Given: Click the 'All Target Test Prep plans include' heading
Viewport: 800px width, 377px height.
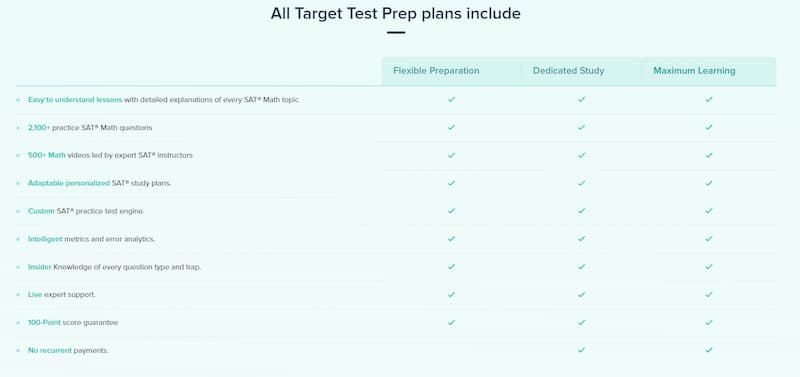Looking at the screenshot, I should click(x=395, y=14).
